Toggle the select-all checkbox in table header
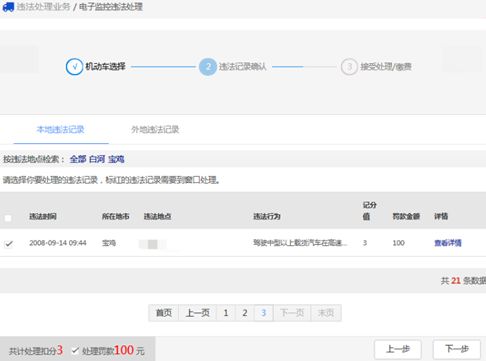 [8, 218]
